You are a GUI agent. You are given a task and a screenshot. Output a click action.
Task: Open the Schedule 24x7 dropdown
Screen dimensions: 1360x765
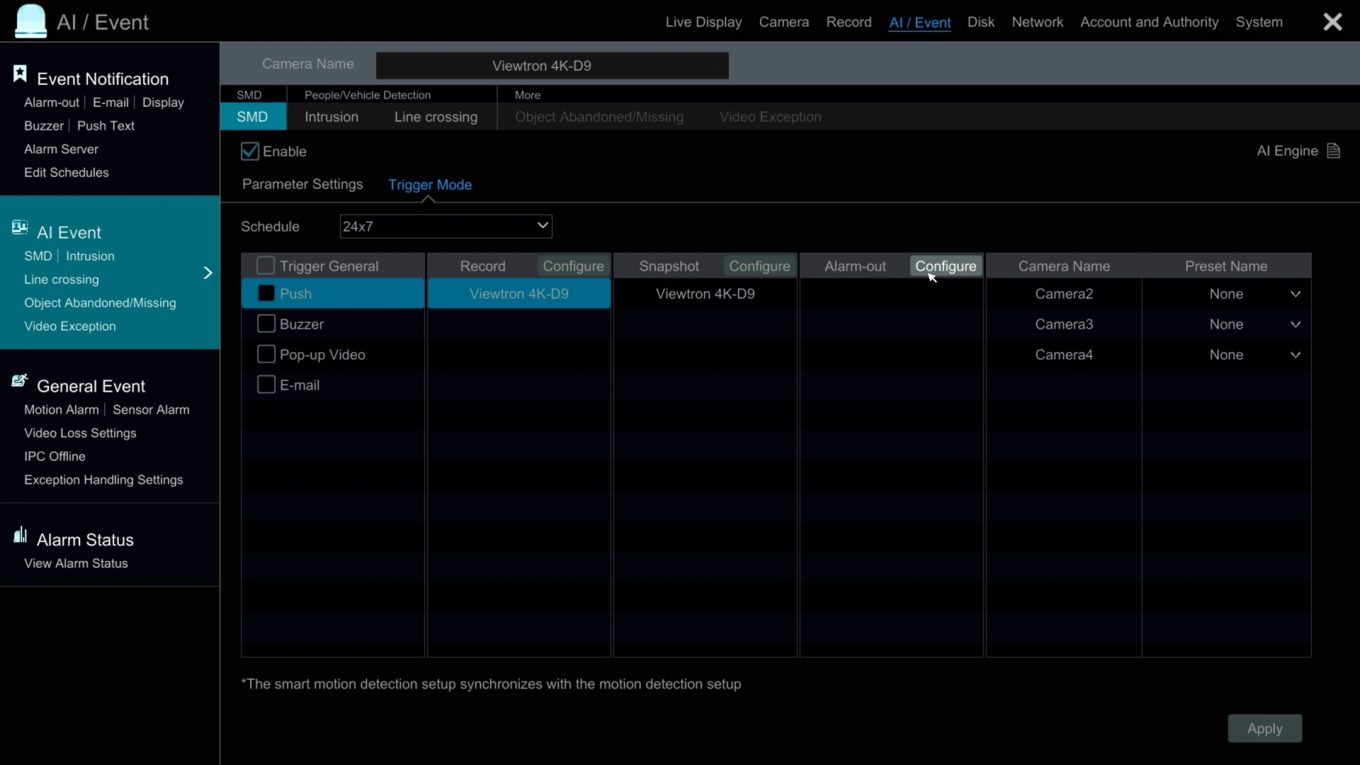point(445,227)
